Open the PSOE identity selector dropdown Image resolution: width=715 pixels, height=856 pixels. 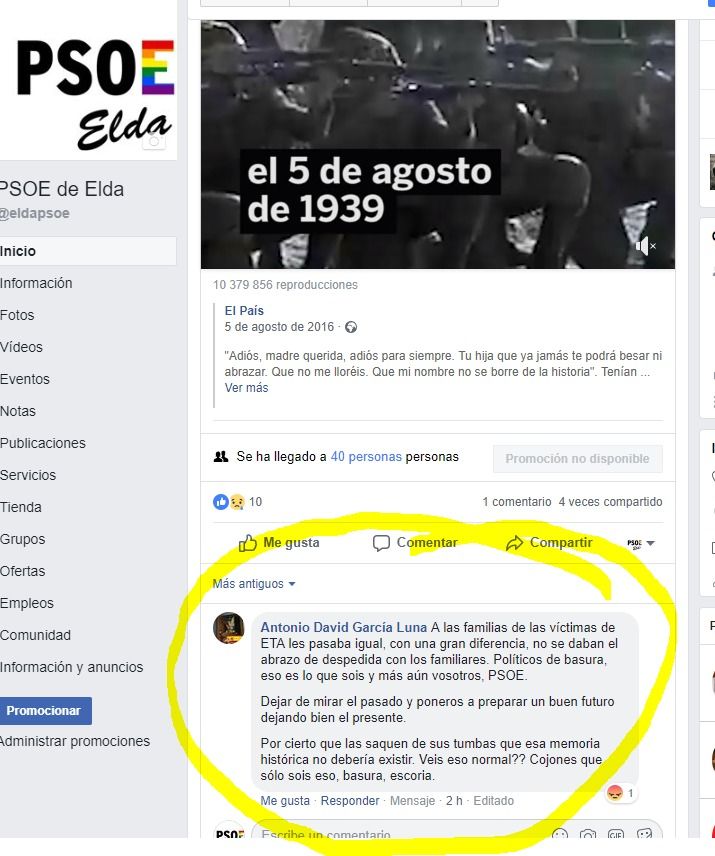point(641,543)
